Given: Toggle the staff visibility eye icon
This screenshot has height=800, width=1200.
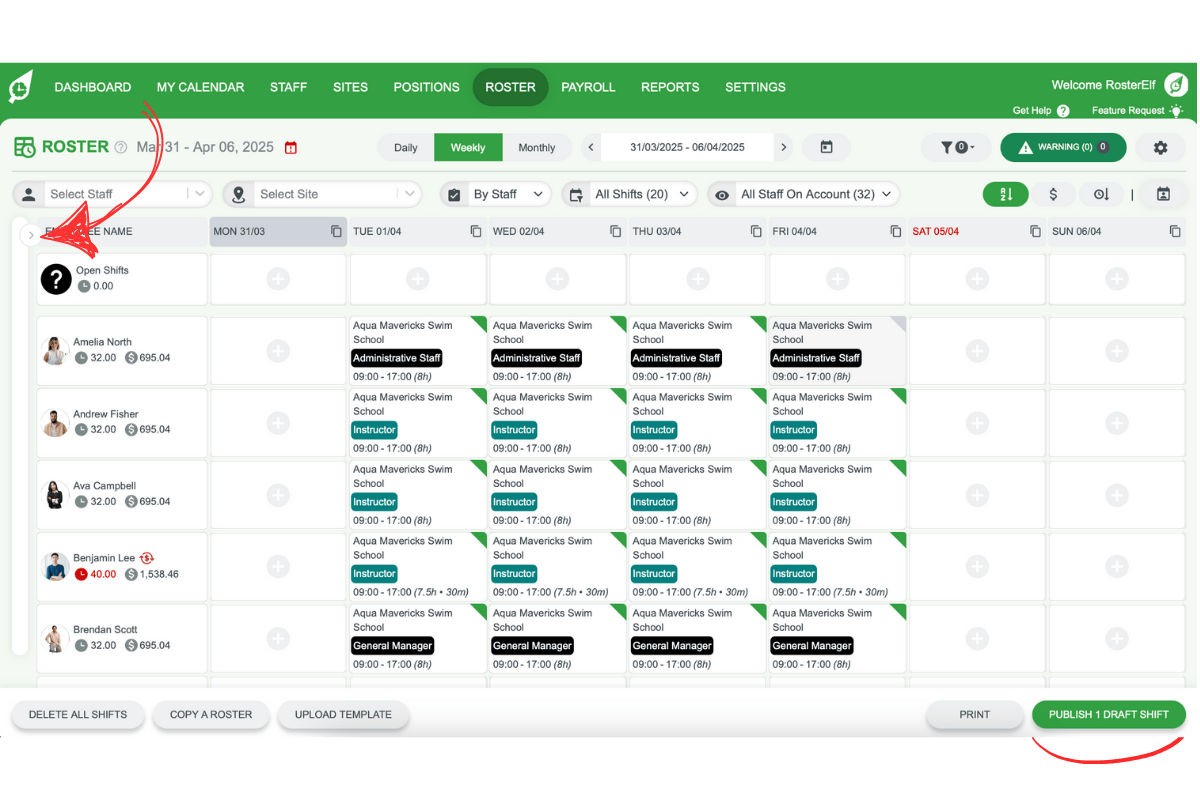Looking at the screenshot, I should (722, 194).
